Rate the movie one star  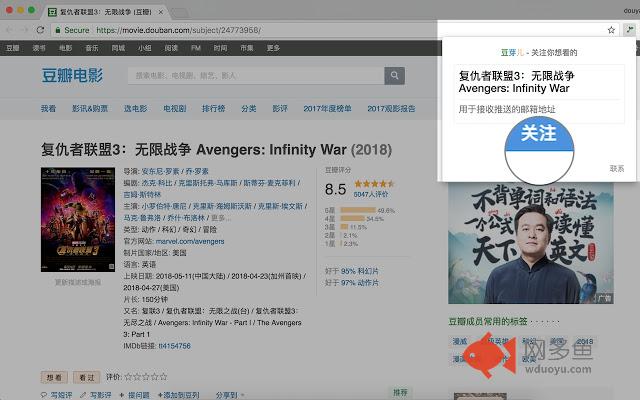(128, 377)
